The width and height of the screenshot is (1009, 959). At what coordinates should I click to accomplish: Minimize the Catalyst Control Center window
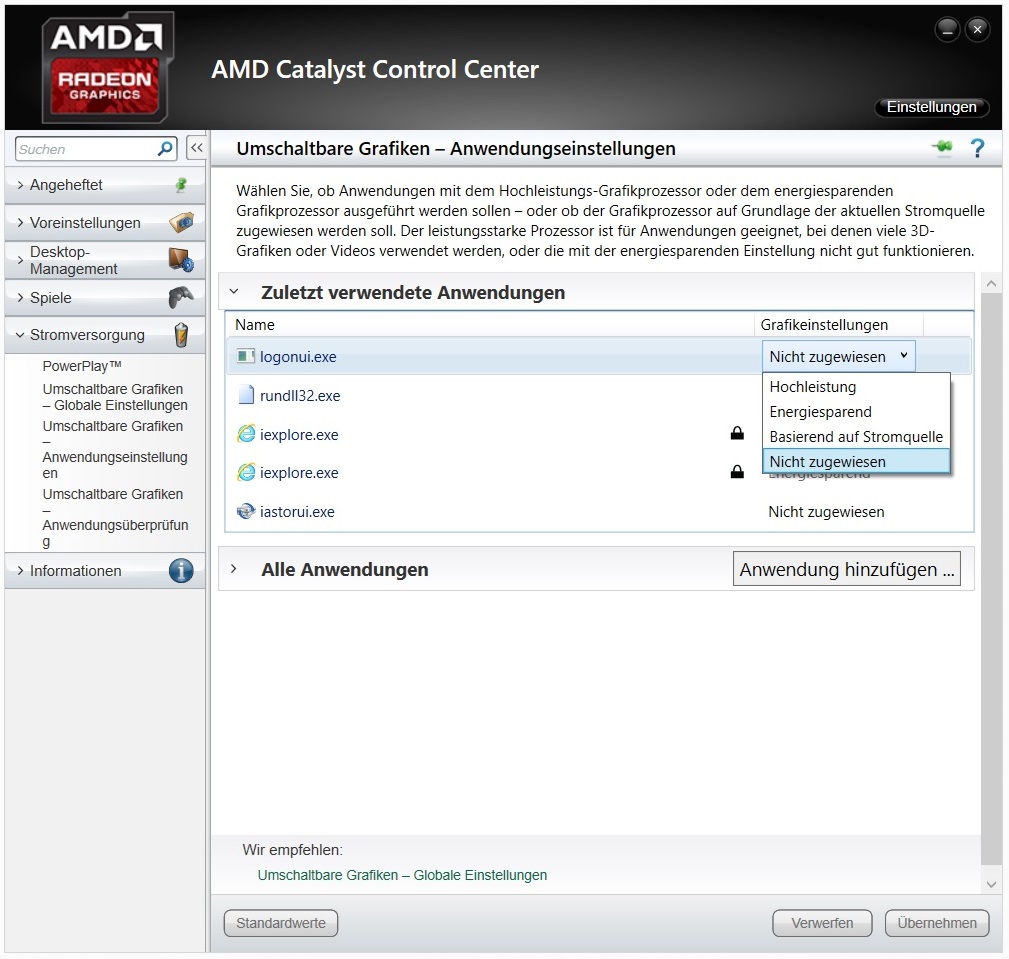click(x=947, y=29)
